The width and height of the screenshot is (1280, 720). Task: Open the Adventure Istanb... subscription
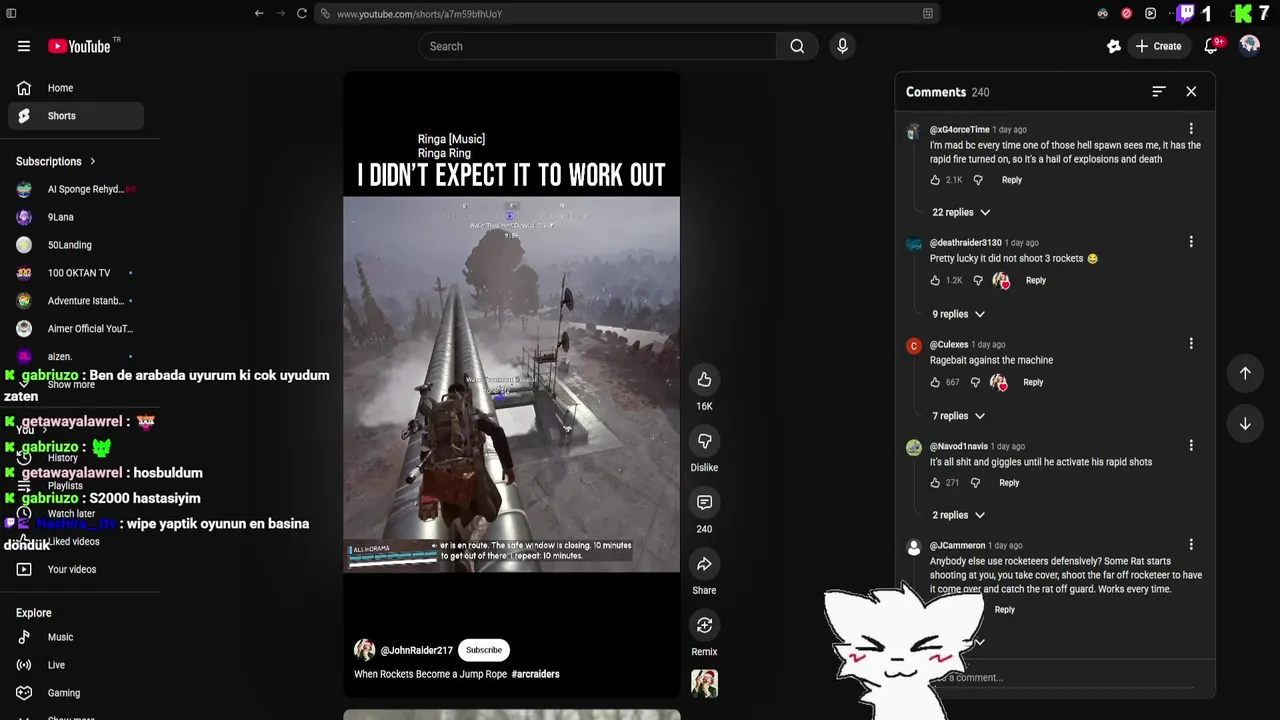click(x=76, y=301)
